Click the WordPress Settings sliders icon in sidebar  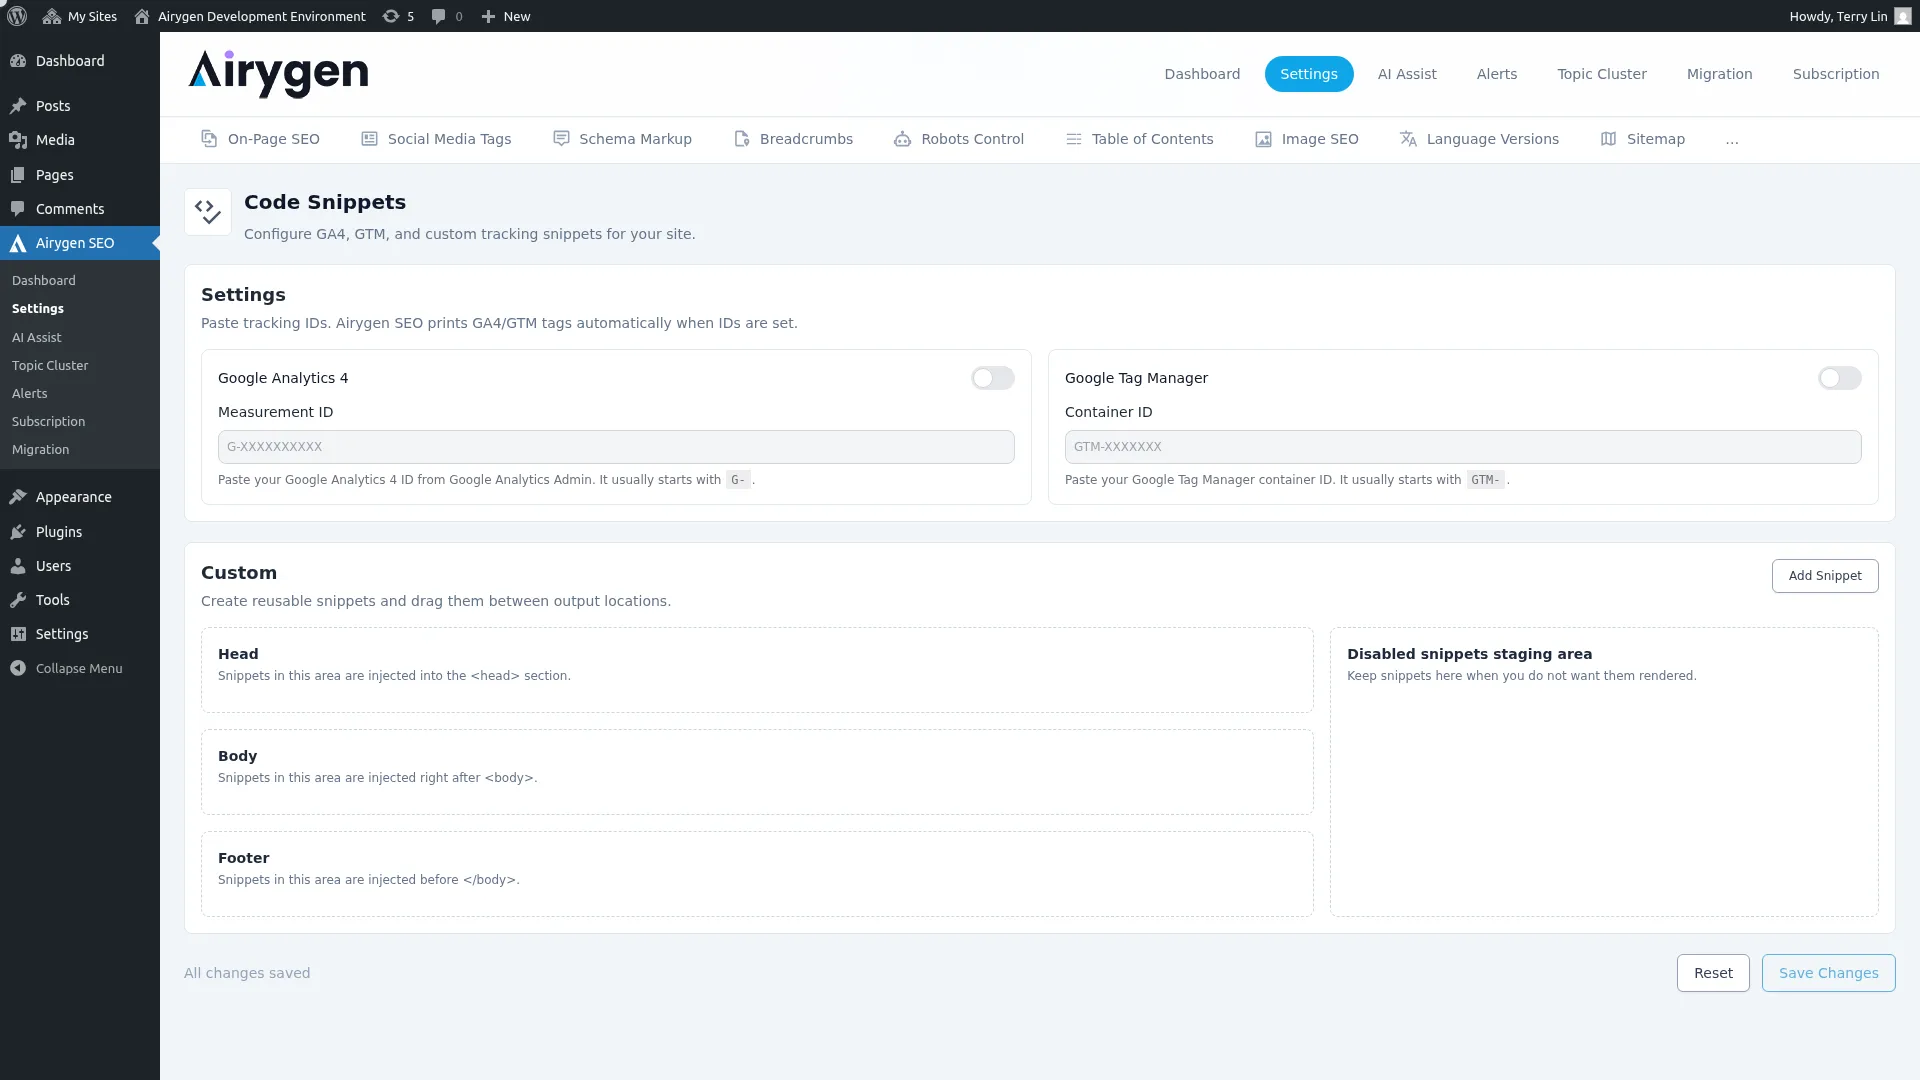click(18, 634)
